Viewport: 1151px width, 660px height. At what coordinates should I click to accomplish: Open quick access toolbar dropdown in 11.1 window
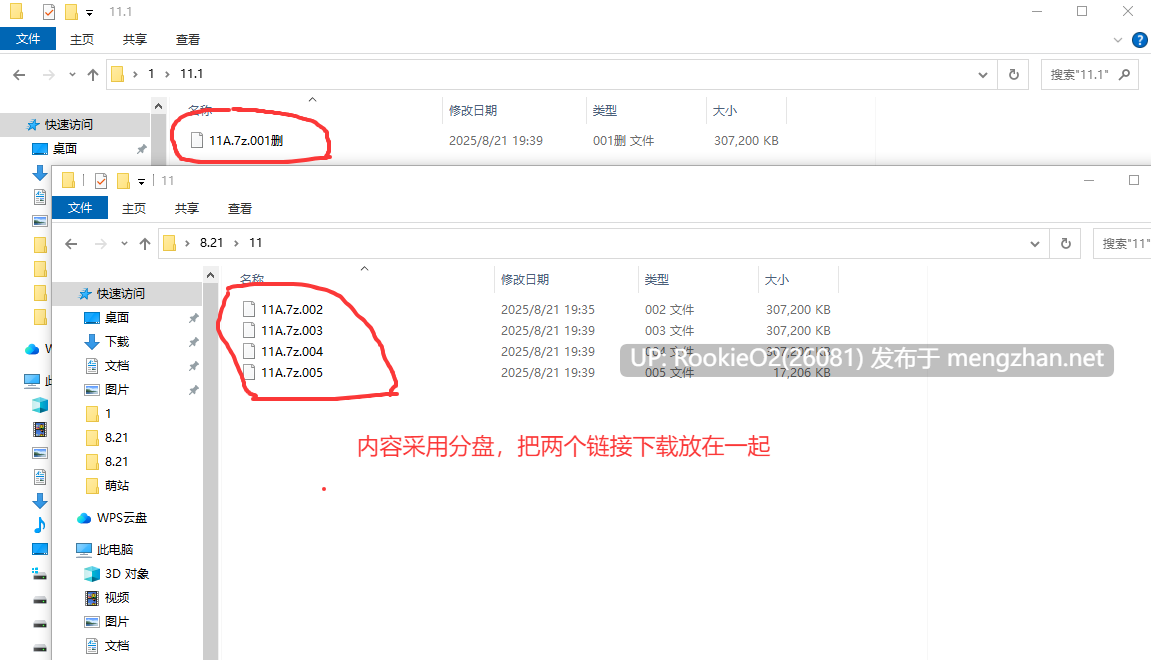tap(90, 12)
